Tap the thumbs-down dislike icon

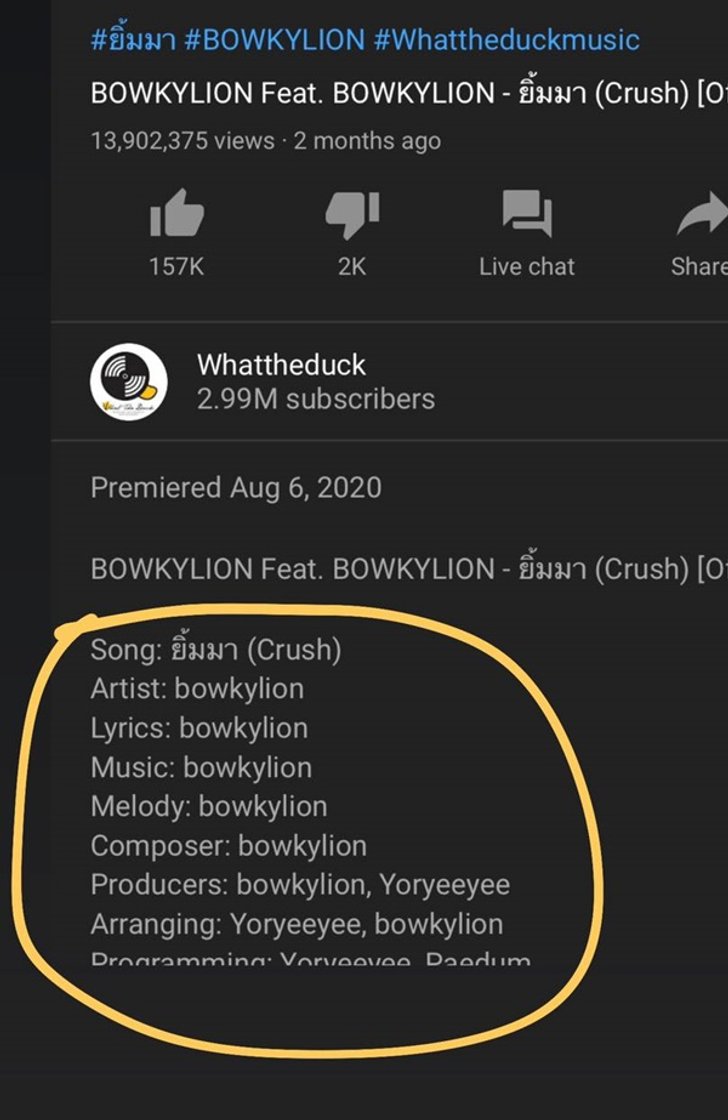(x=351, y=214)
